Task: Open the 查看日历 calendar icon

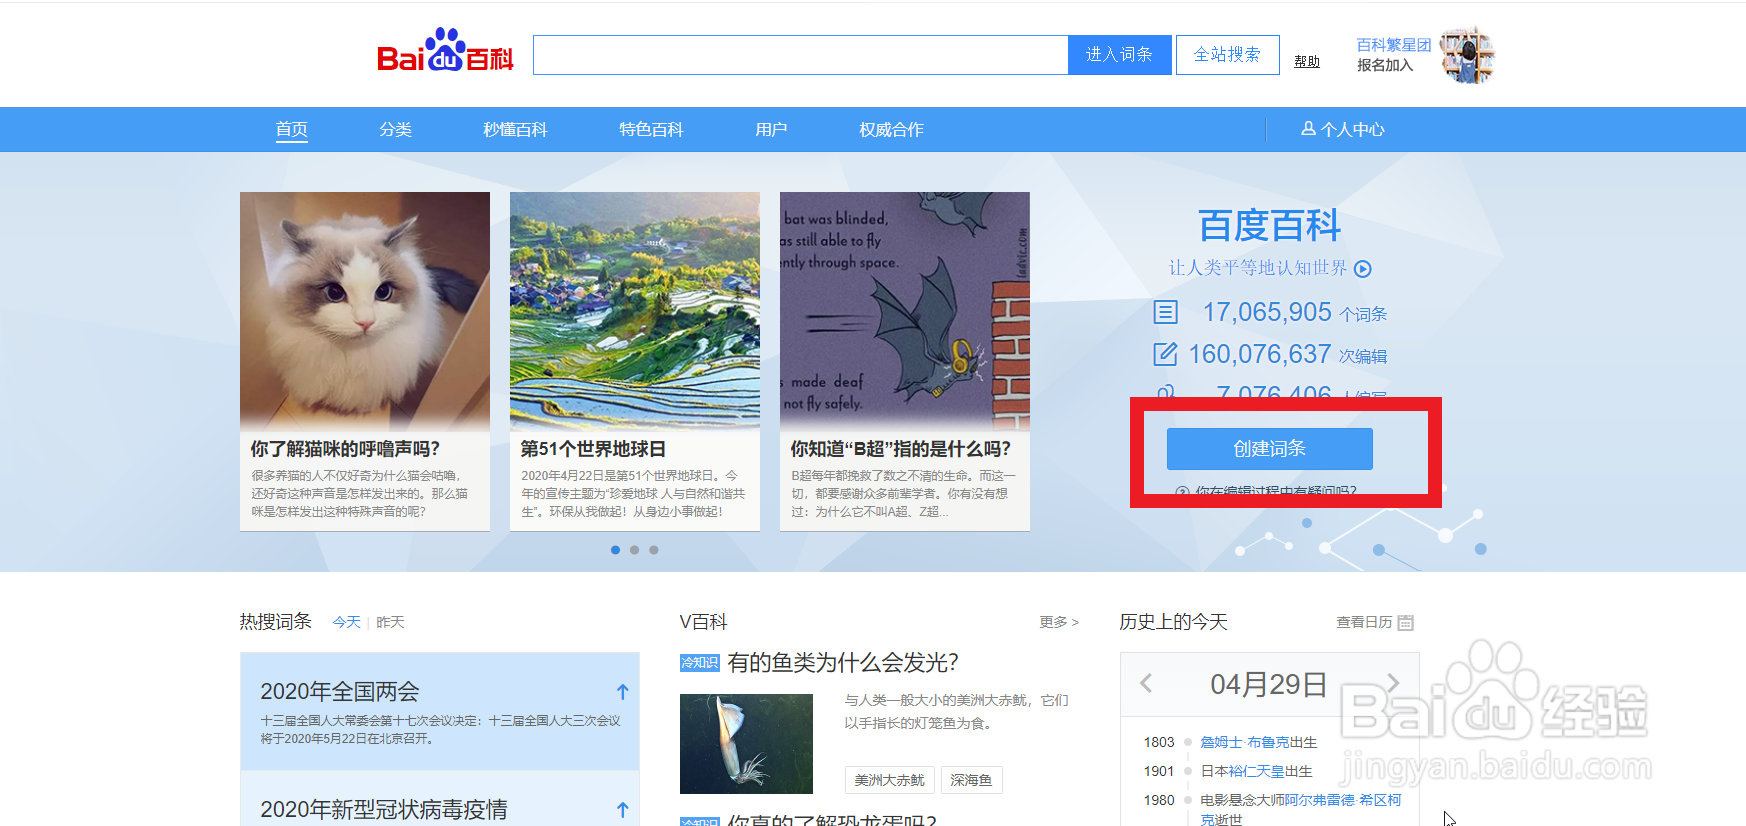Action: 1405,622
